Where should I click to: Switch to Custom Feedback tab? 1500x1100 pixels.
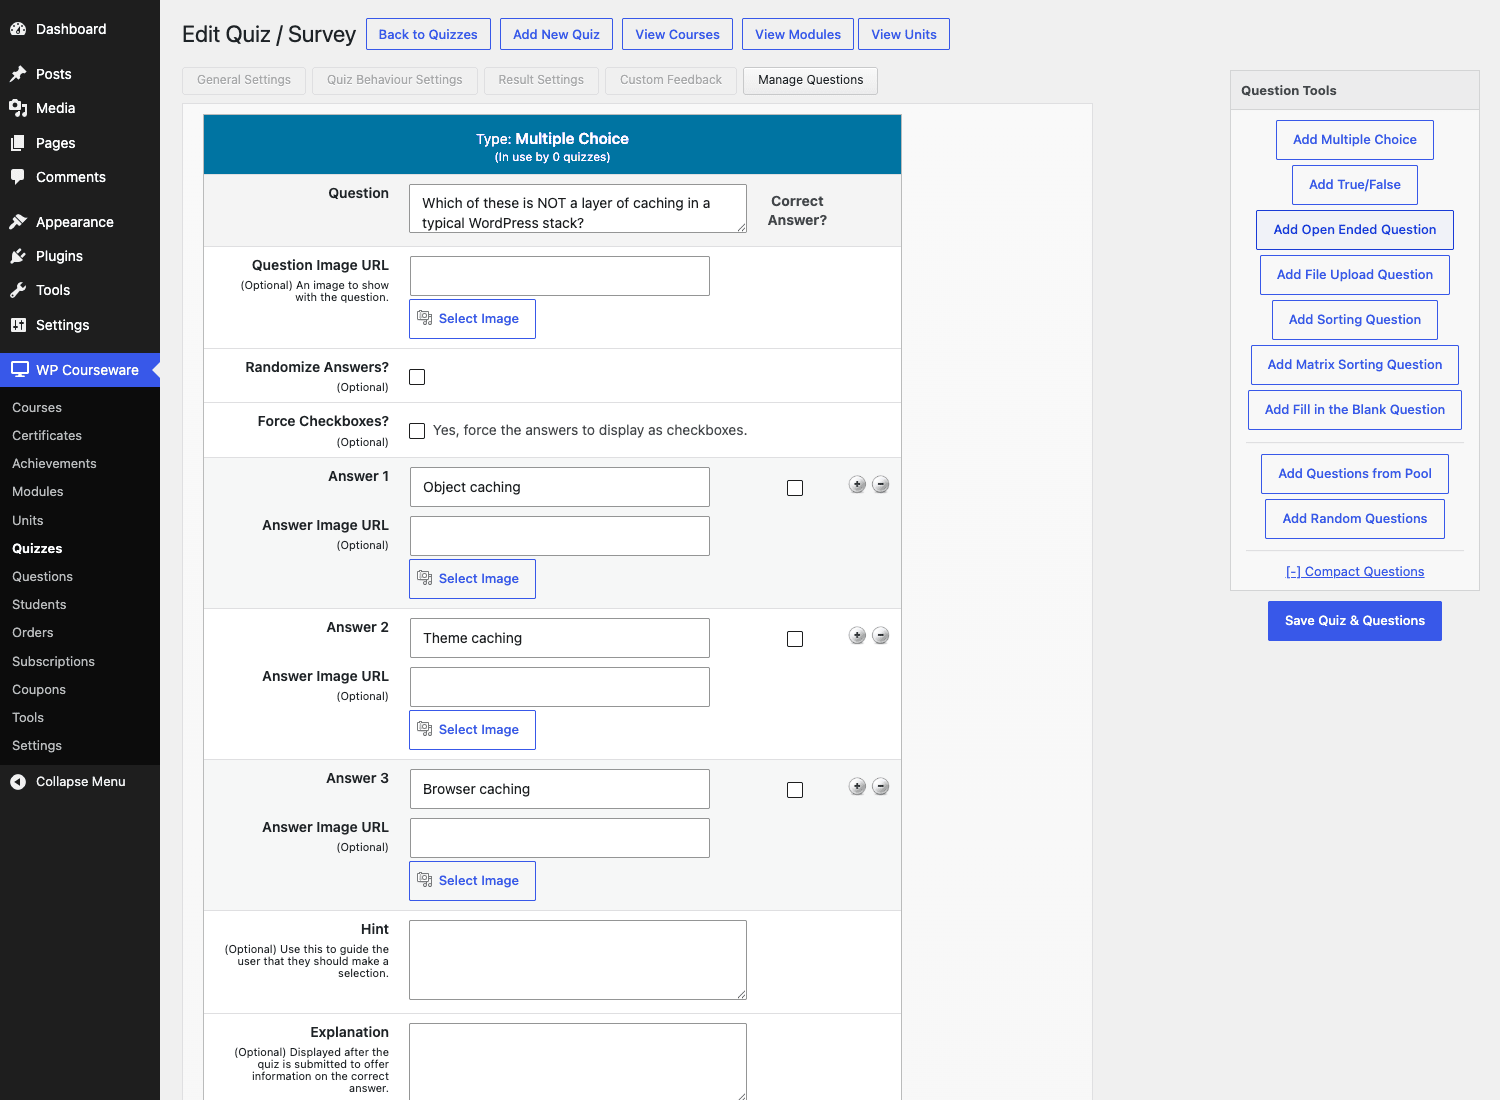[x=671, y=80]
